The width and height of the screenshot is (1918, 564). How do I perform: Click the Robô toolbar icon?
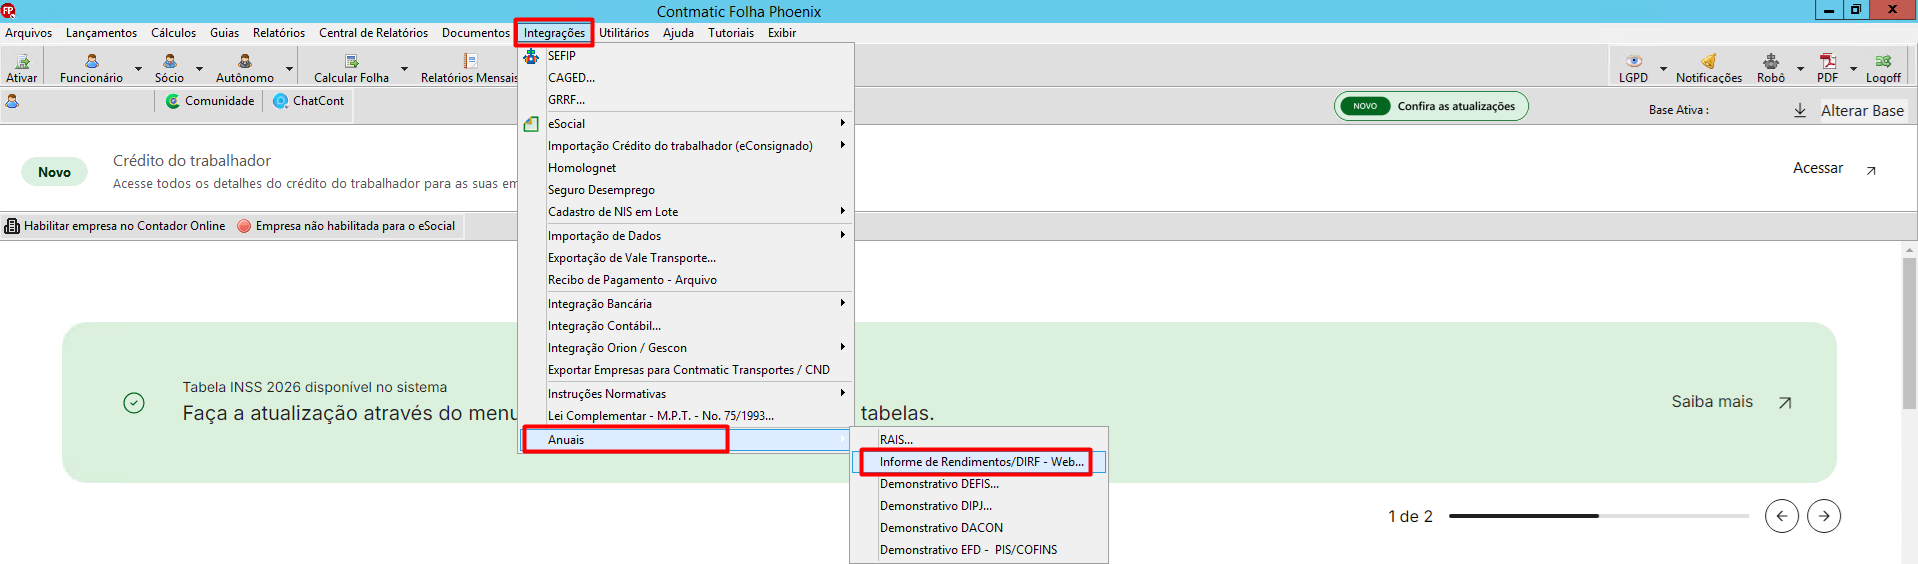1771,62
